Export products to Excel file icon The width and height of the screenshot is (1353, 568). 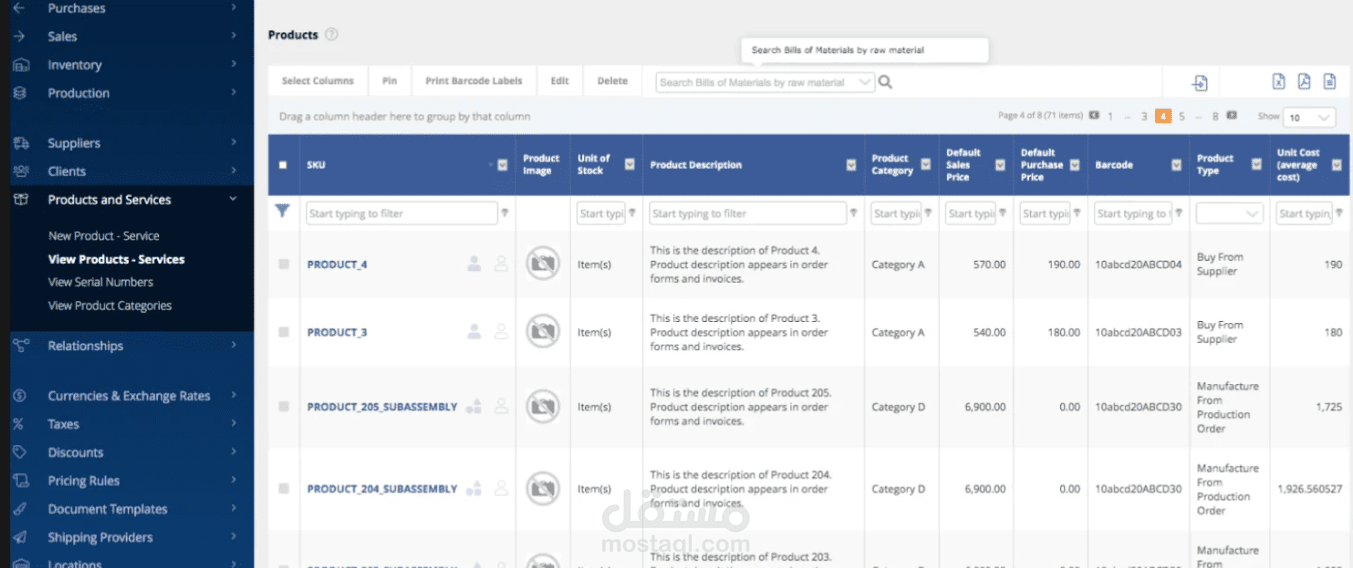click(1278, 82)
